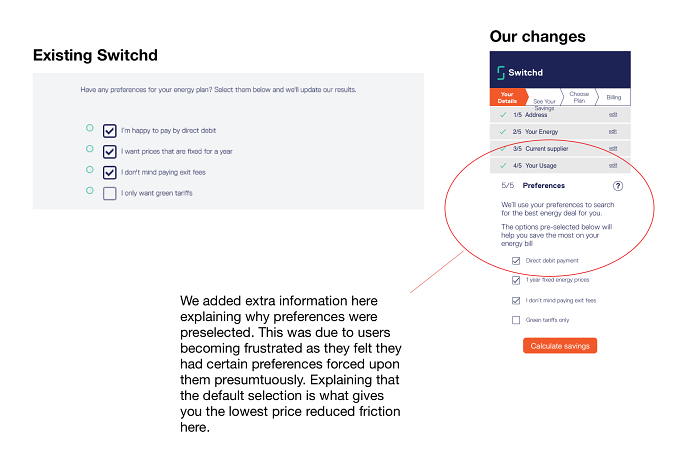The height and width of the screenshot is (470, 680).
Task: Click the Switchd logo icon
Action: pos(500,73)
